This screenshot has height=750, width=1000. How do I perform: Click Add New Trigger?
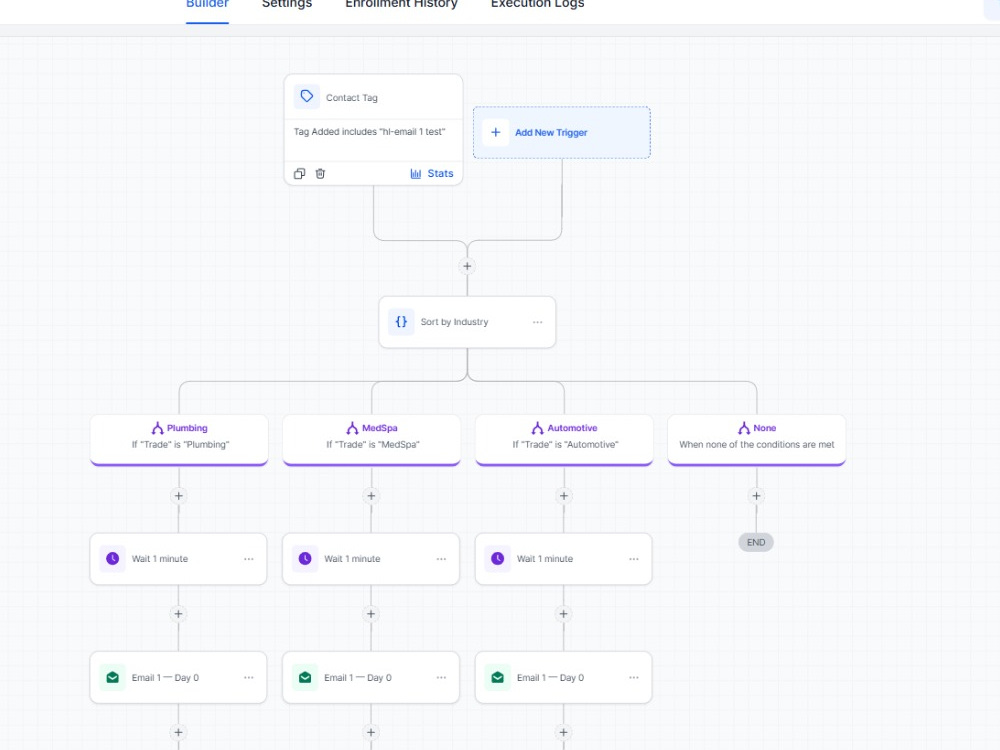[x=562, y=133]
